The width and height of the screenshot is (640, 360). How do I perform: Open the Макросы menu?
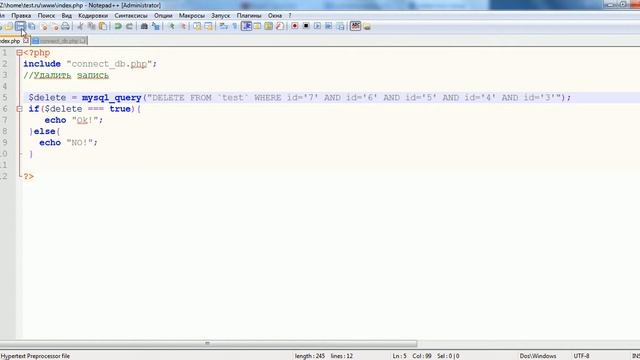[x=192, y=16]
